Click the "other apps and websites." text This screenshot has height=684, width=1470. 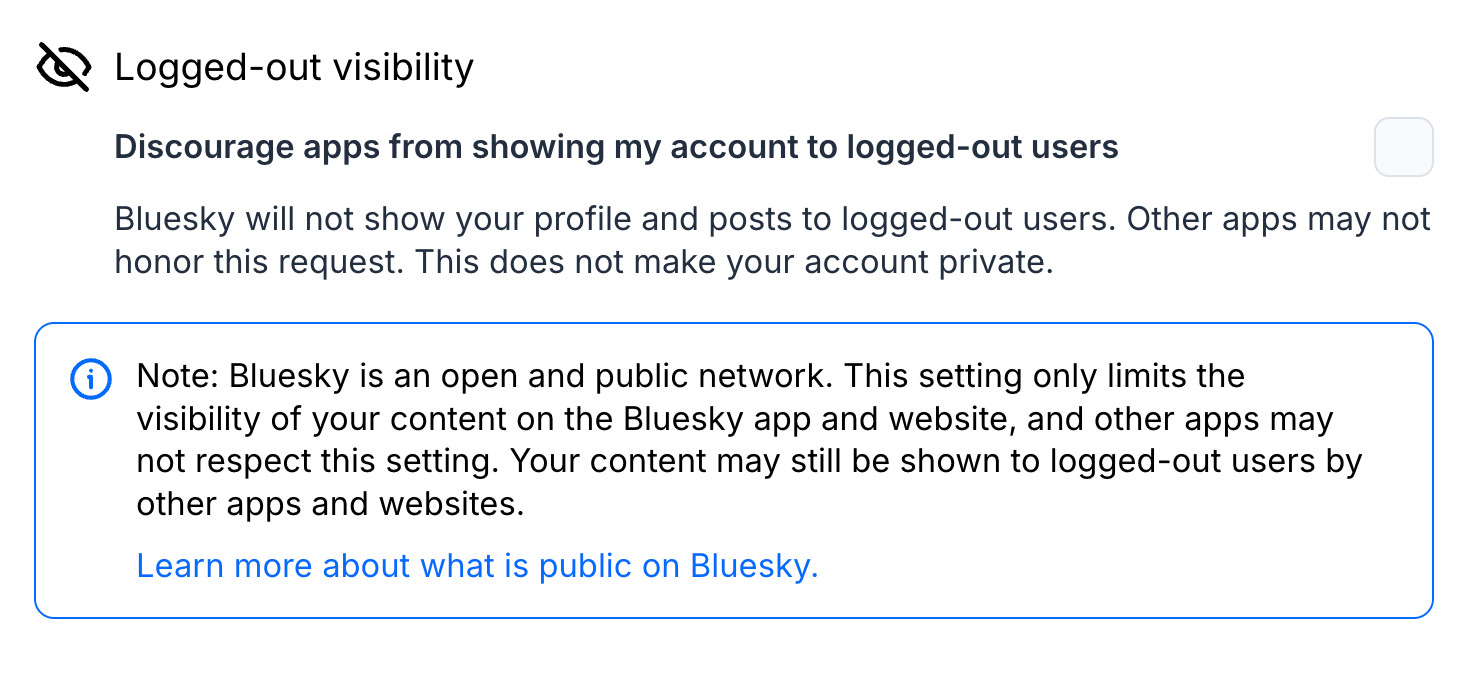point(330,504)
